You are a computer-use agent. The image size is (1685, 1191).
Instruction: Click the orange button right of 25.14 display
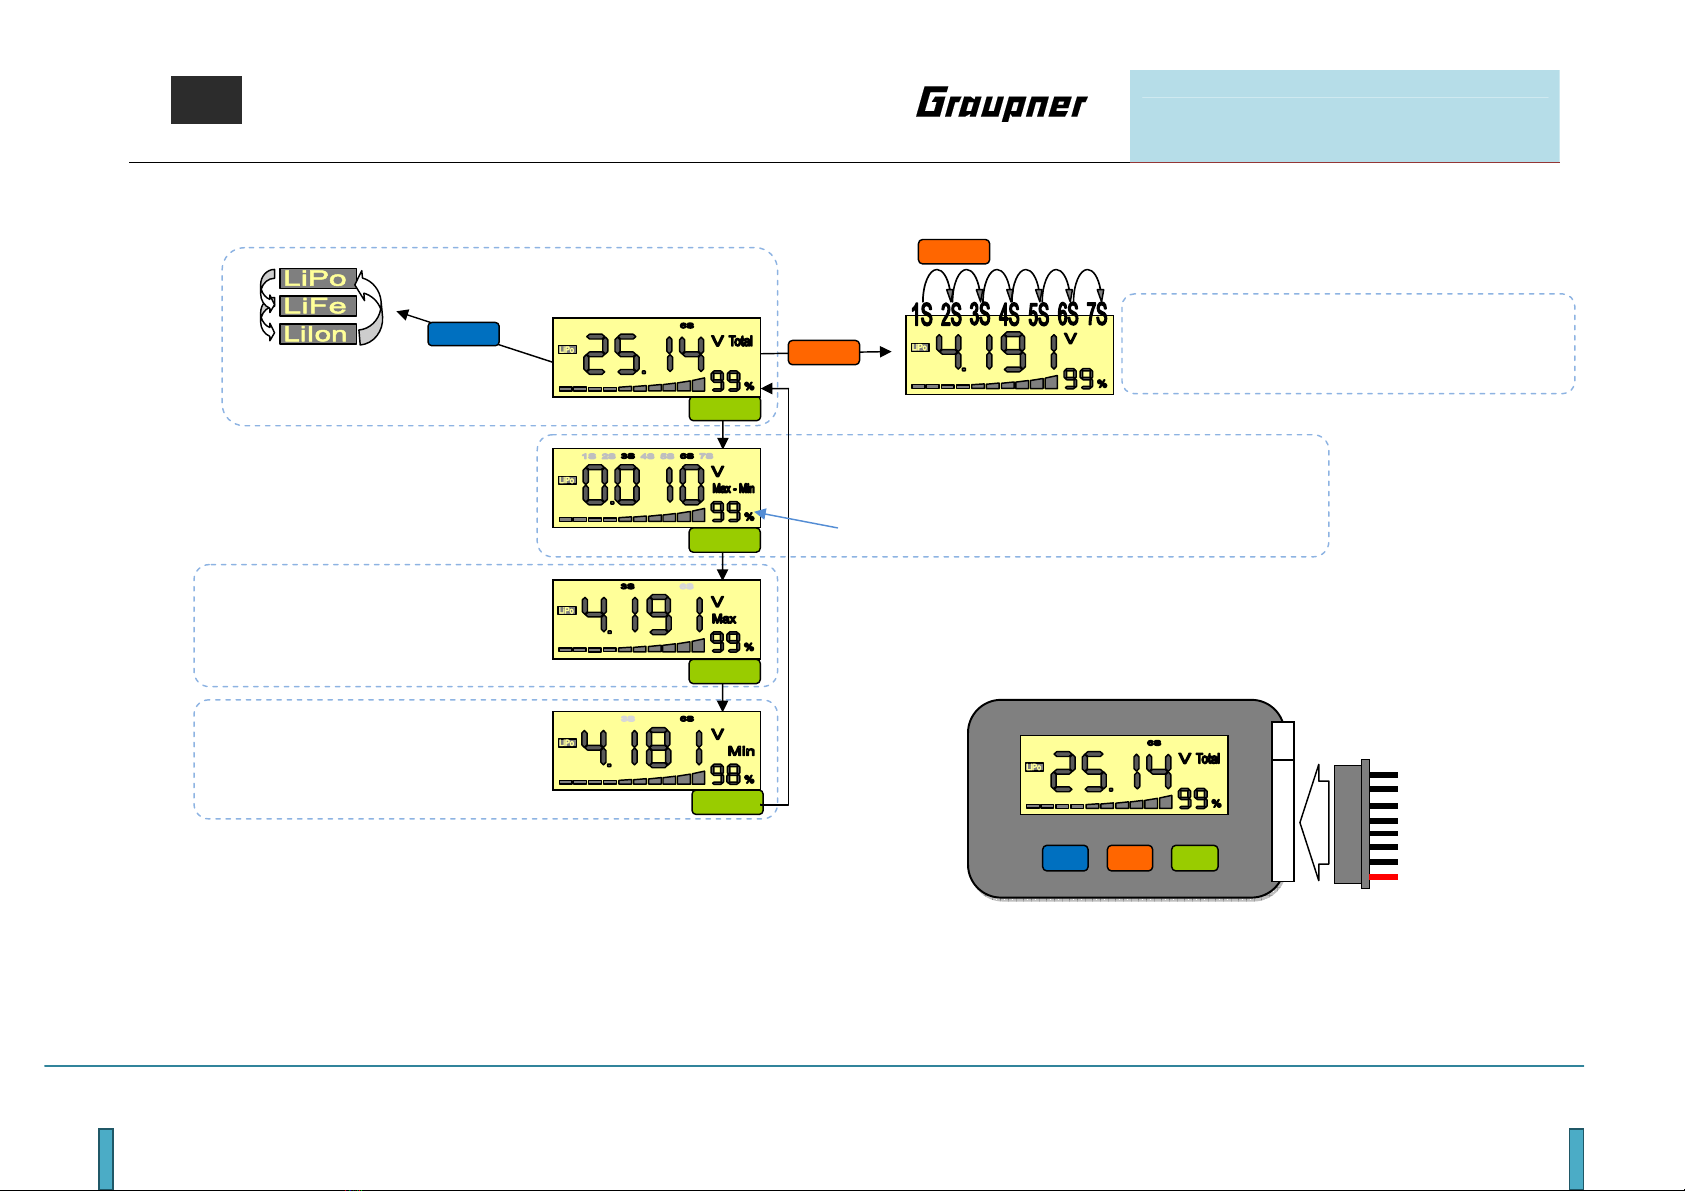[x=824, y=352]
